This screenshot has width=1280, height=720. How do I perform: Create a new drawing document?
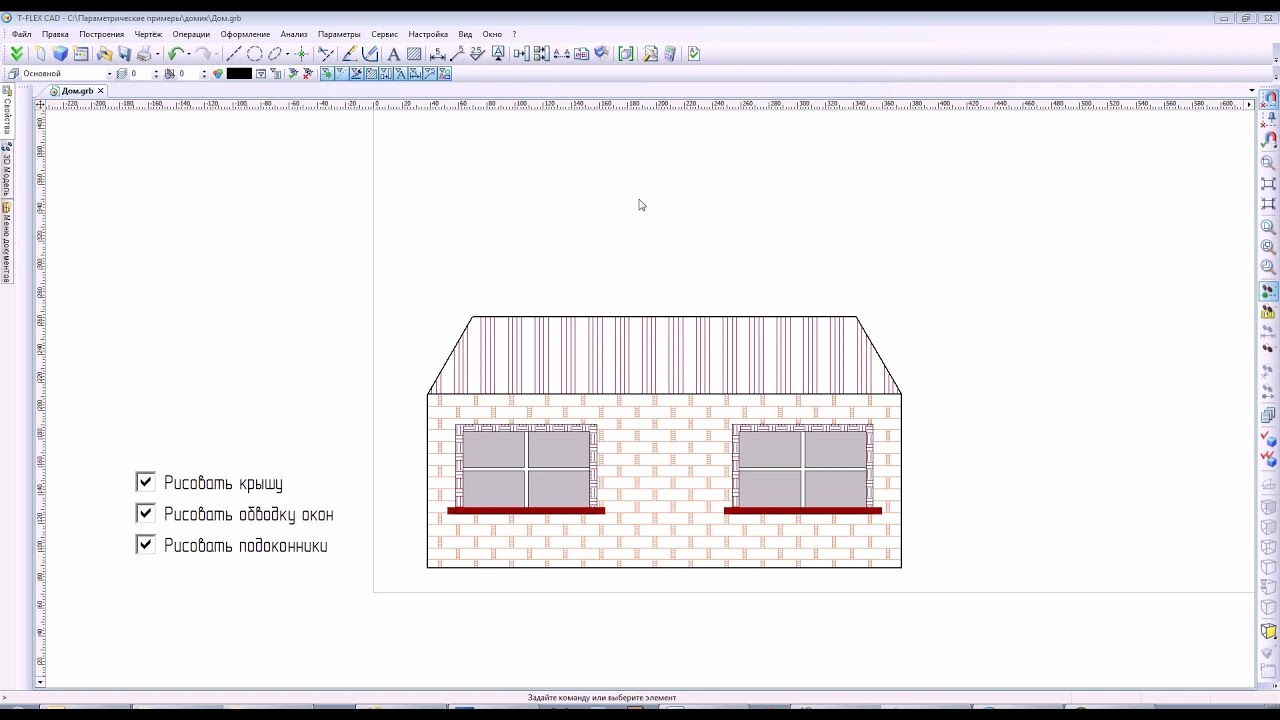point(40,54)
